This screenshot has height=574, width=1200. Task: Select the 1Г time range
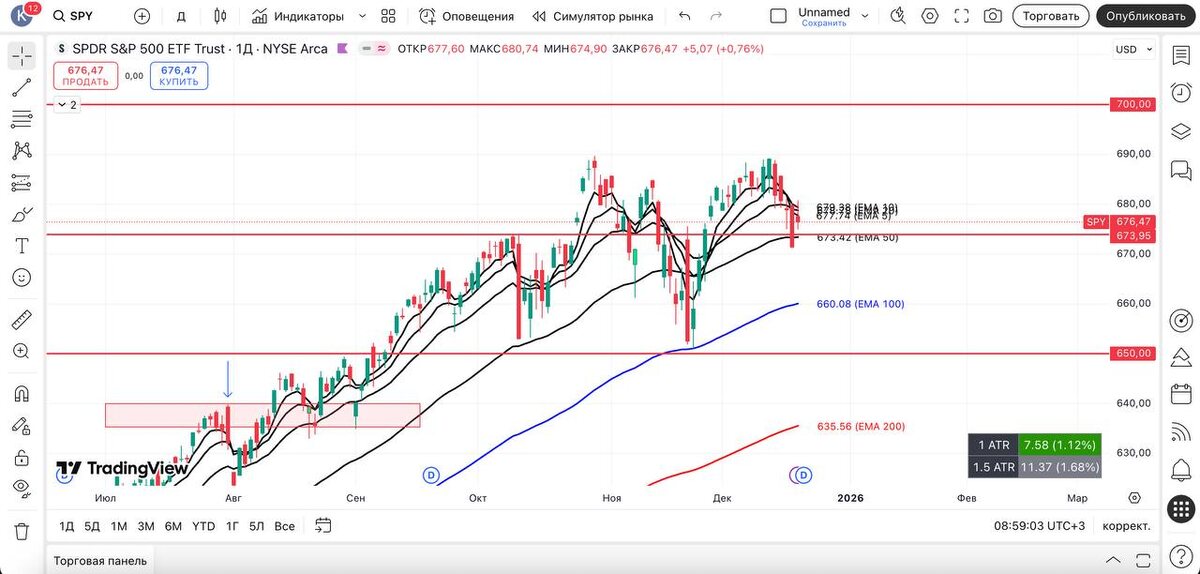pos(232,526)
